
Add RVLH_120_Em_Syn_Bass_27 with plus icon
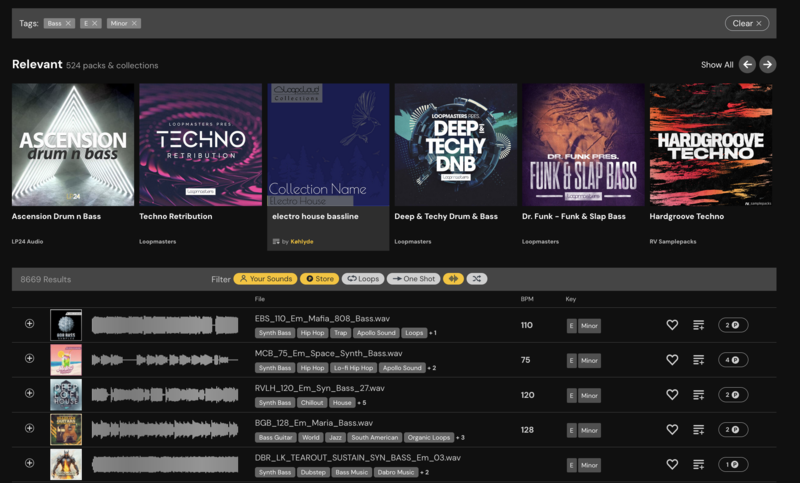(x=30, y=393)
